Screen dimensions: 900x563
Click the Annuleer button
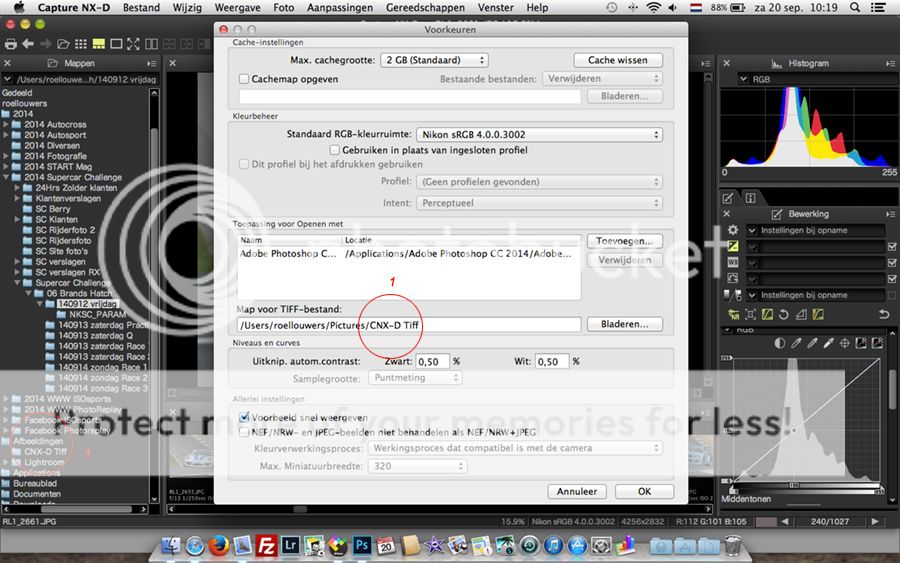point(577,491)
